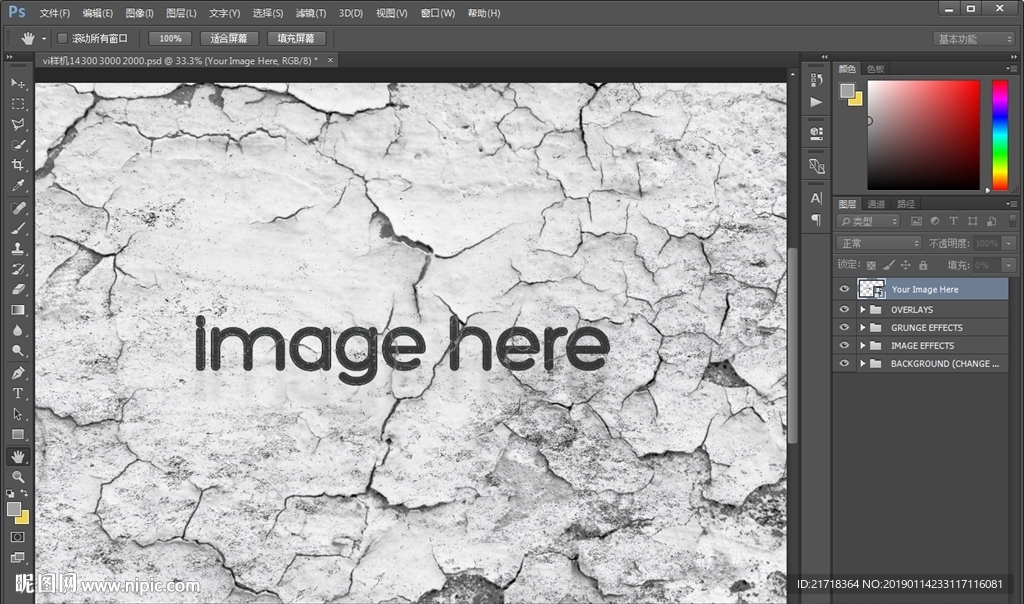Toggle lock transparent pixels
This screenshot has height=604, width=1024.
click(x=871, y=265)
